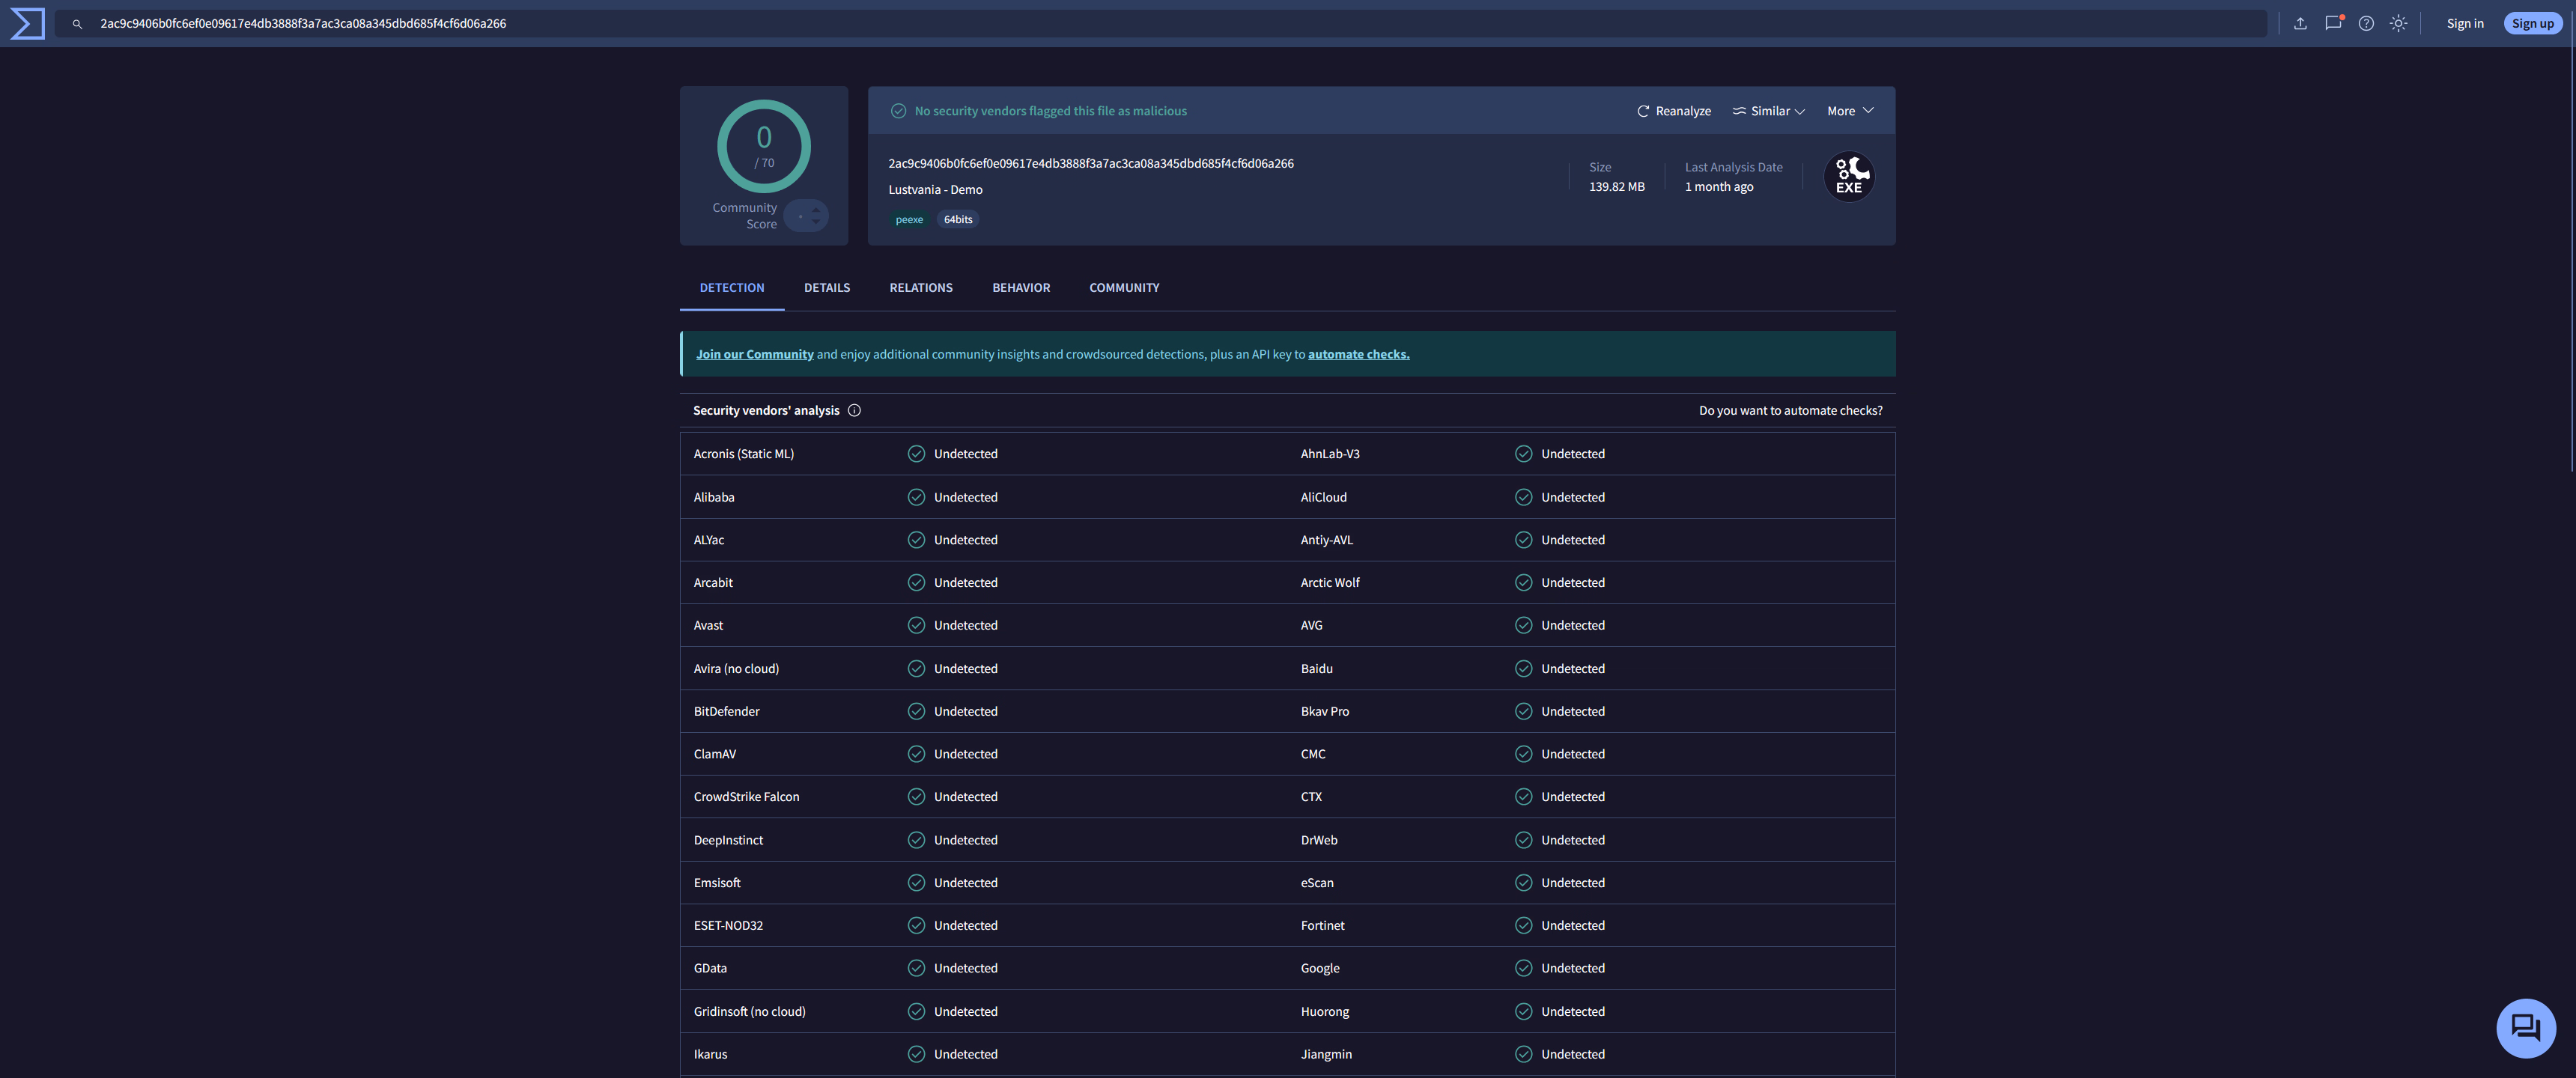Click the '1 month ago' analysis date
Screen dimensions: 2576x1078
(1719, 187)
